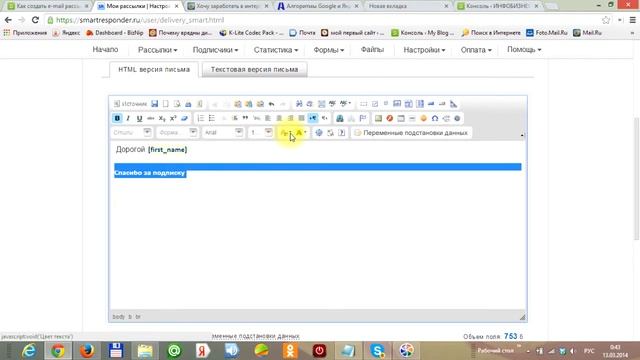This screenshot has width=640, height=360.
Task: Click the Insert Link icon
Action: click(x=340, y=118)
